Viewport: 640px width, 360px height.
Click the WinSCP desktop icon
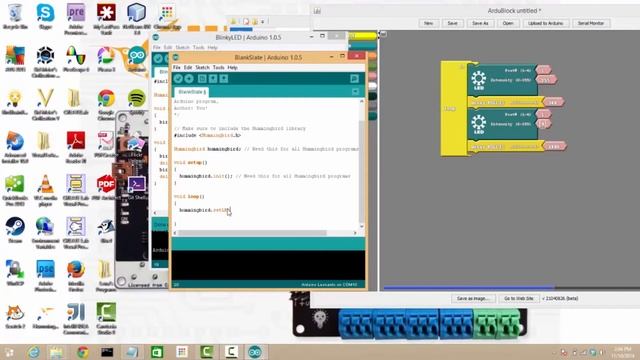pyautogui.click(x=15, y=273)
